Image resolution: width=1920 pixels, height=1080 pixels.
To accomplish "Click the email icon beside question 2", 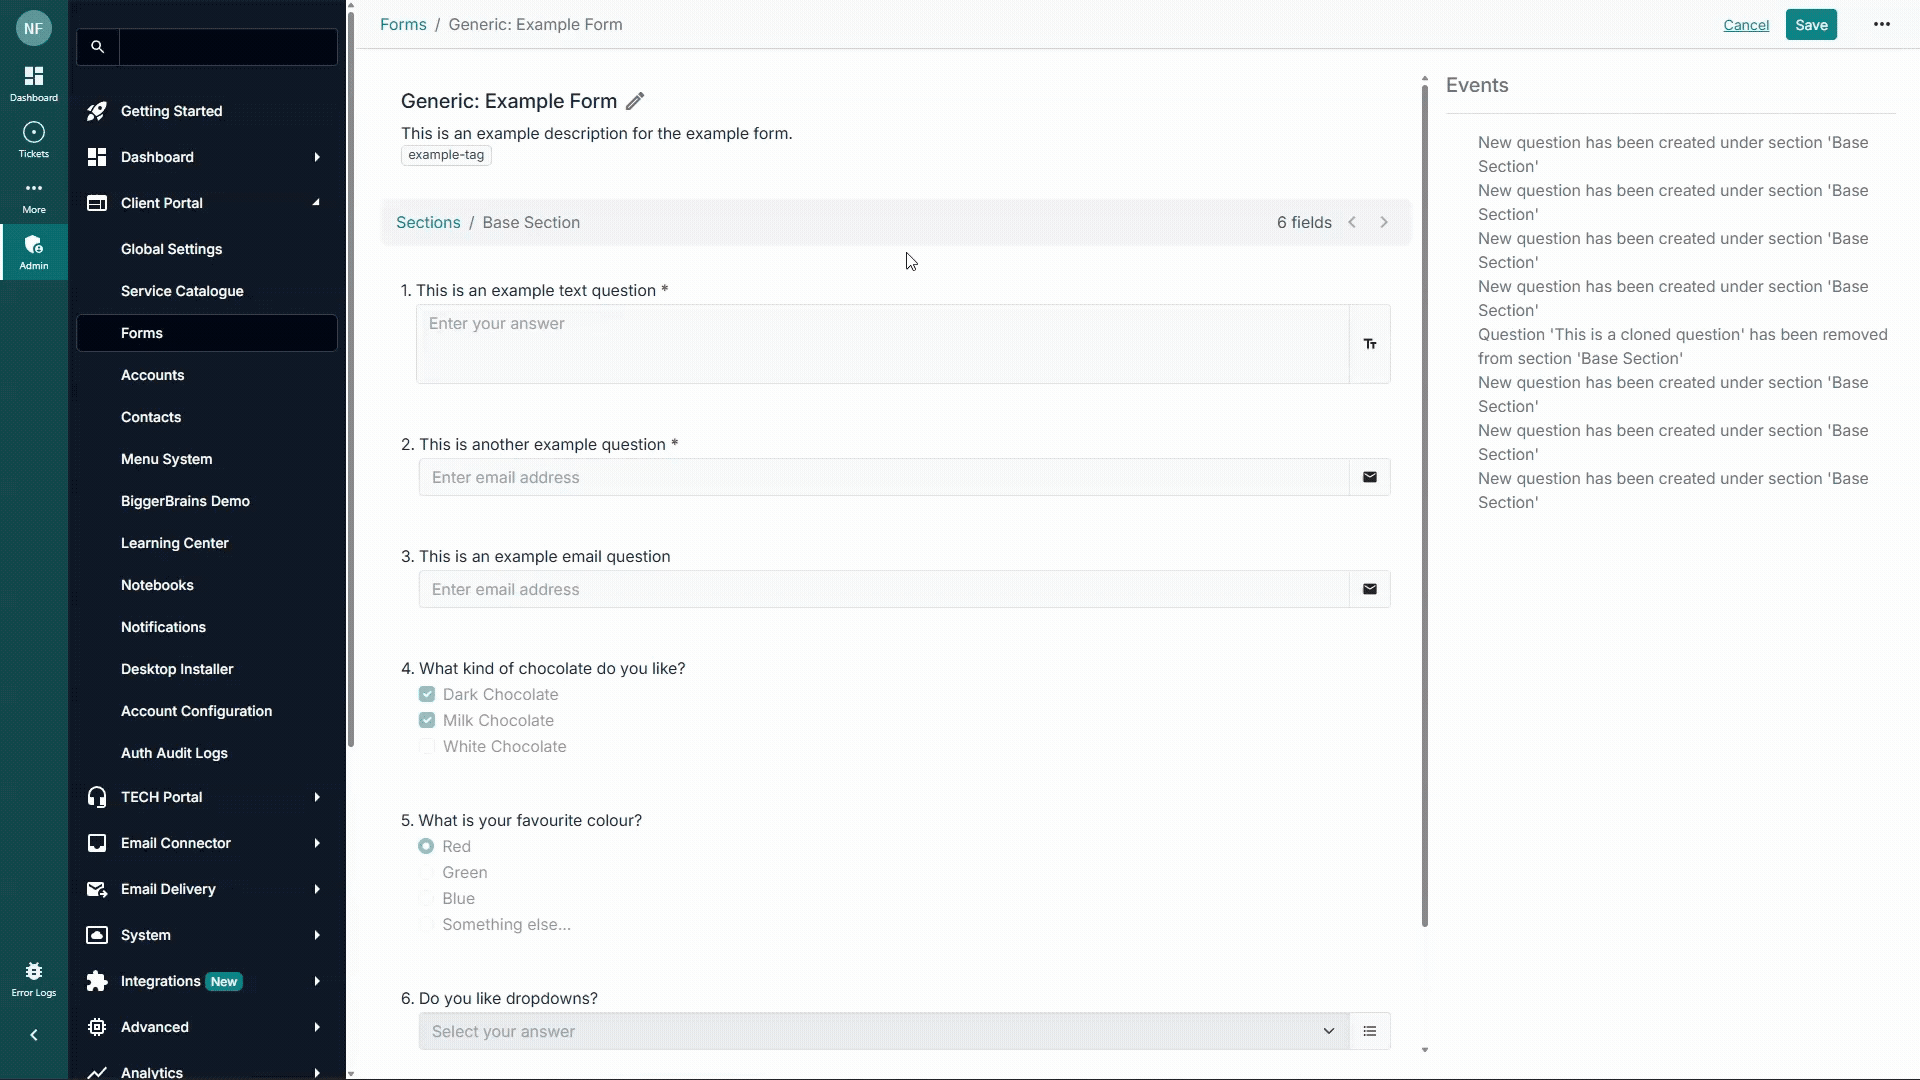I will (x=1369, y=478).
